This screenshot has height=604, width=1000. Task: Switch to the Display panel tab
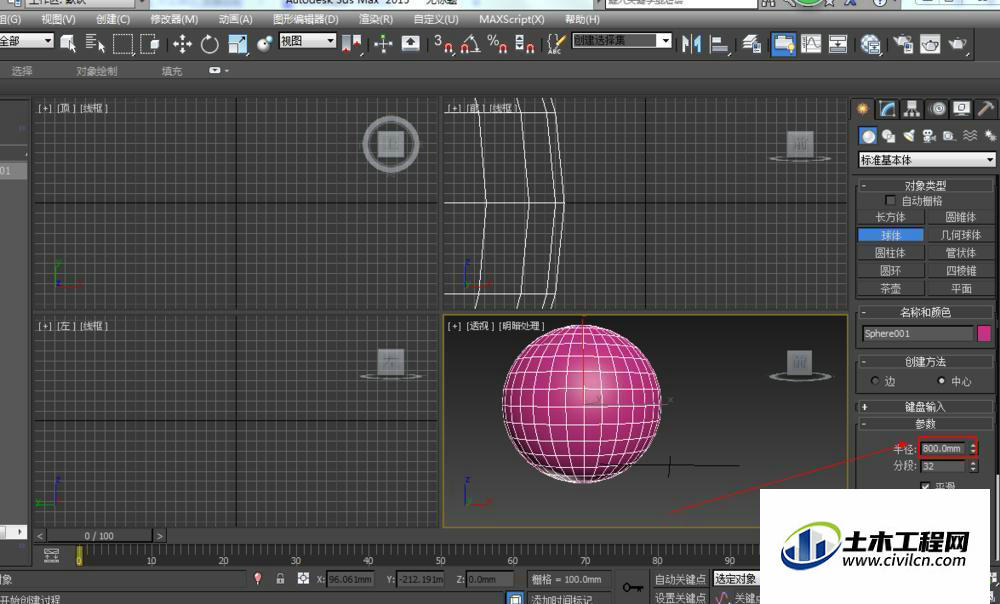tap(961, 109)
